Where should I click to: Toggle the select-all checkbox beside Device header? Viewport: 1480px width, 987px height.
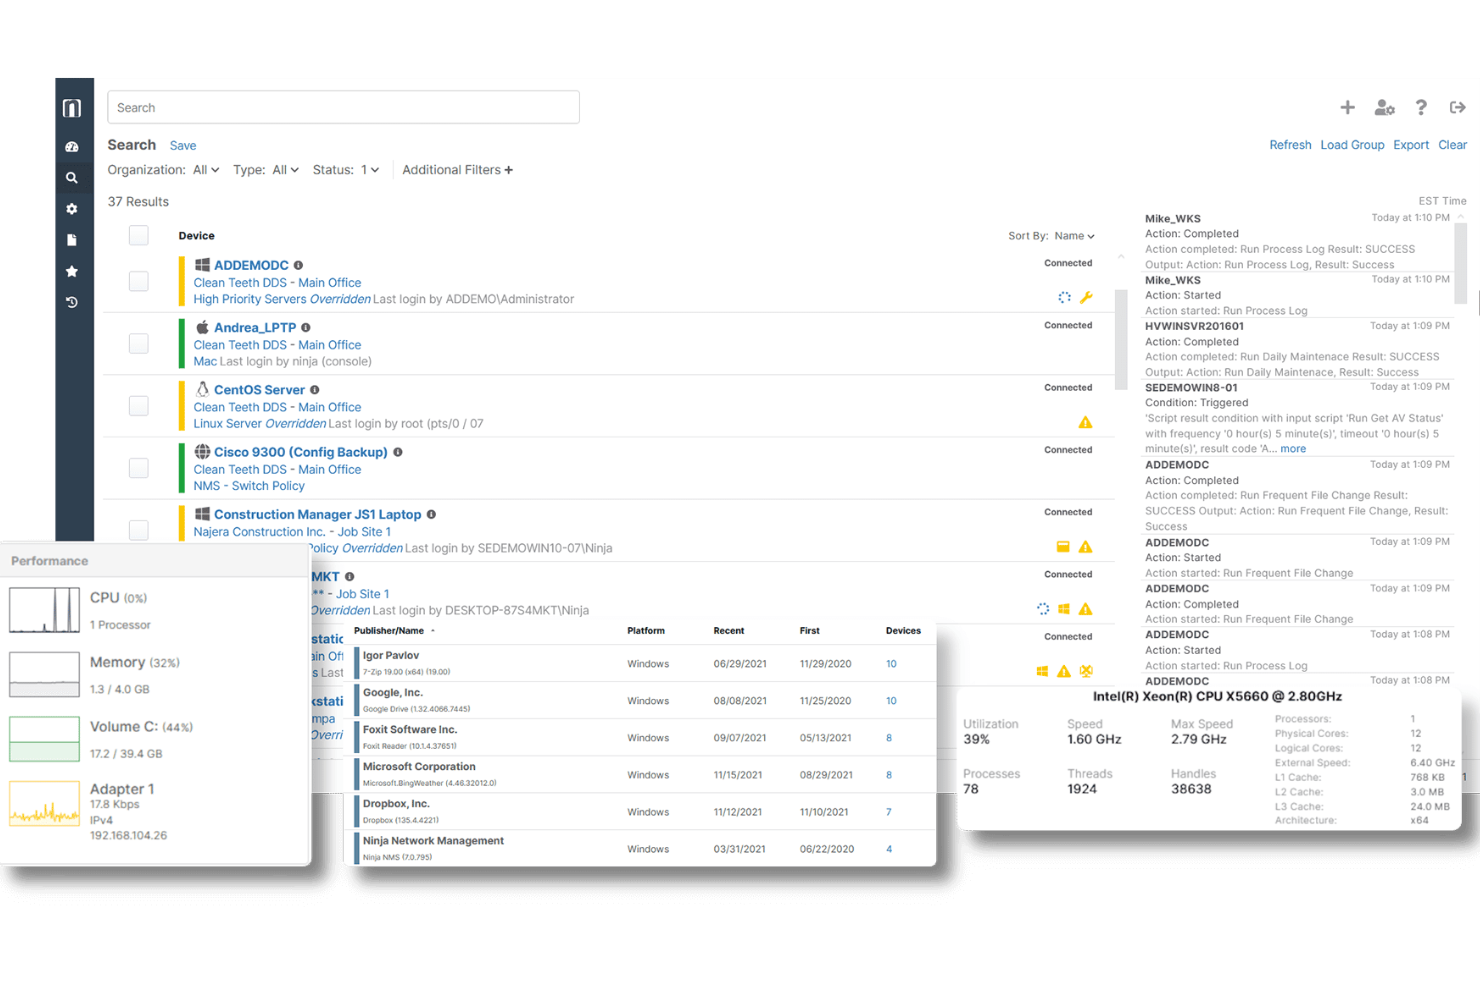coord(139,235)
